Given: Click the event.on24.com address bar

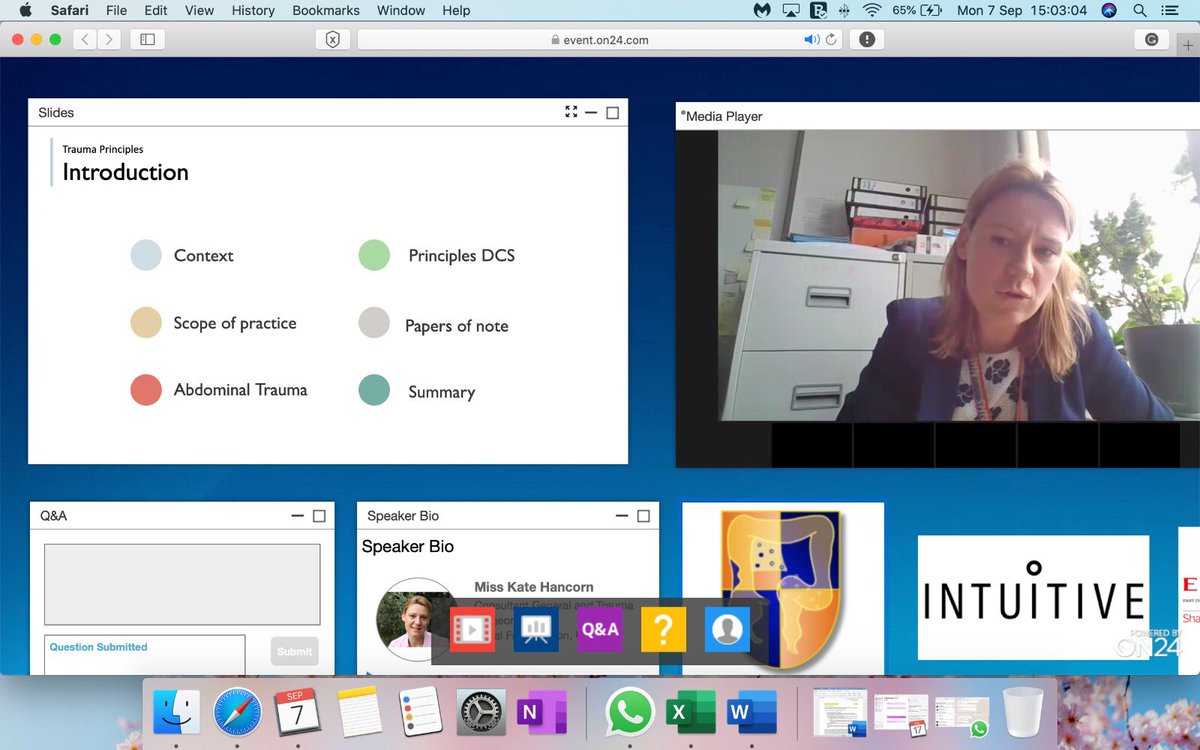Looking at the screenshot, I should (600, 39).
